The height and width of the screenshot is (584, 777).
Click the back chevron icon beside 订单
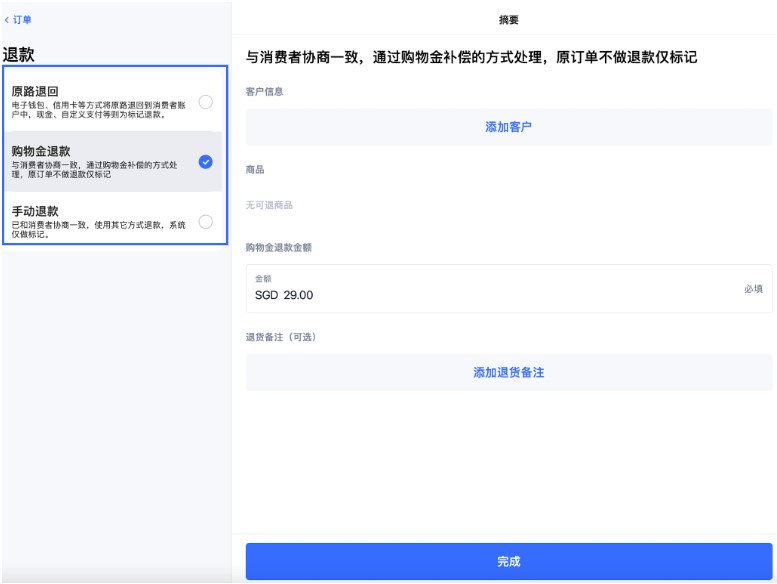[x=7, y=20]
